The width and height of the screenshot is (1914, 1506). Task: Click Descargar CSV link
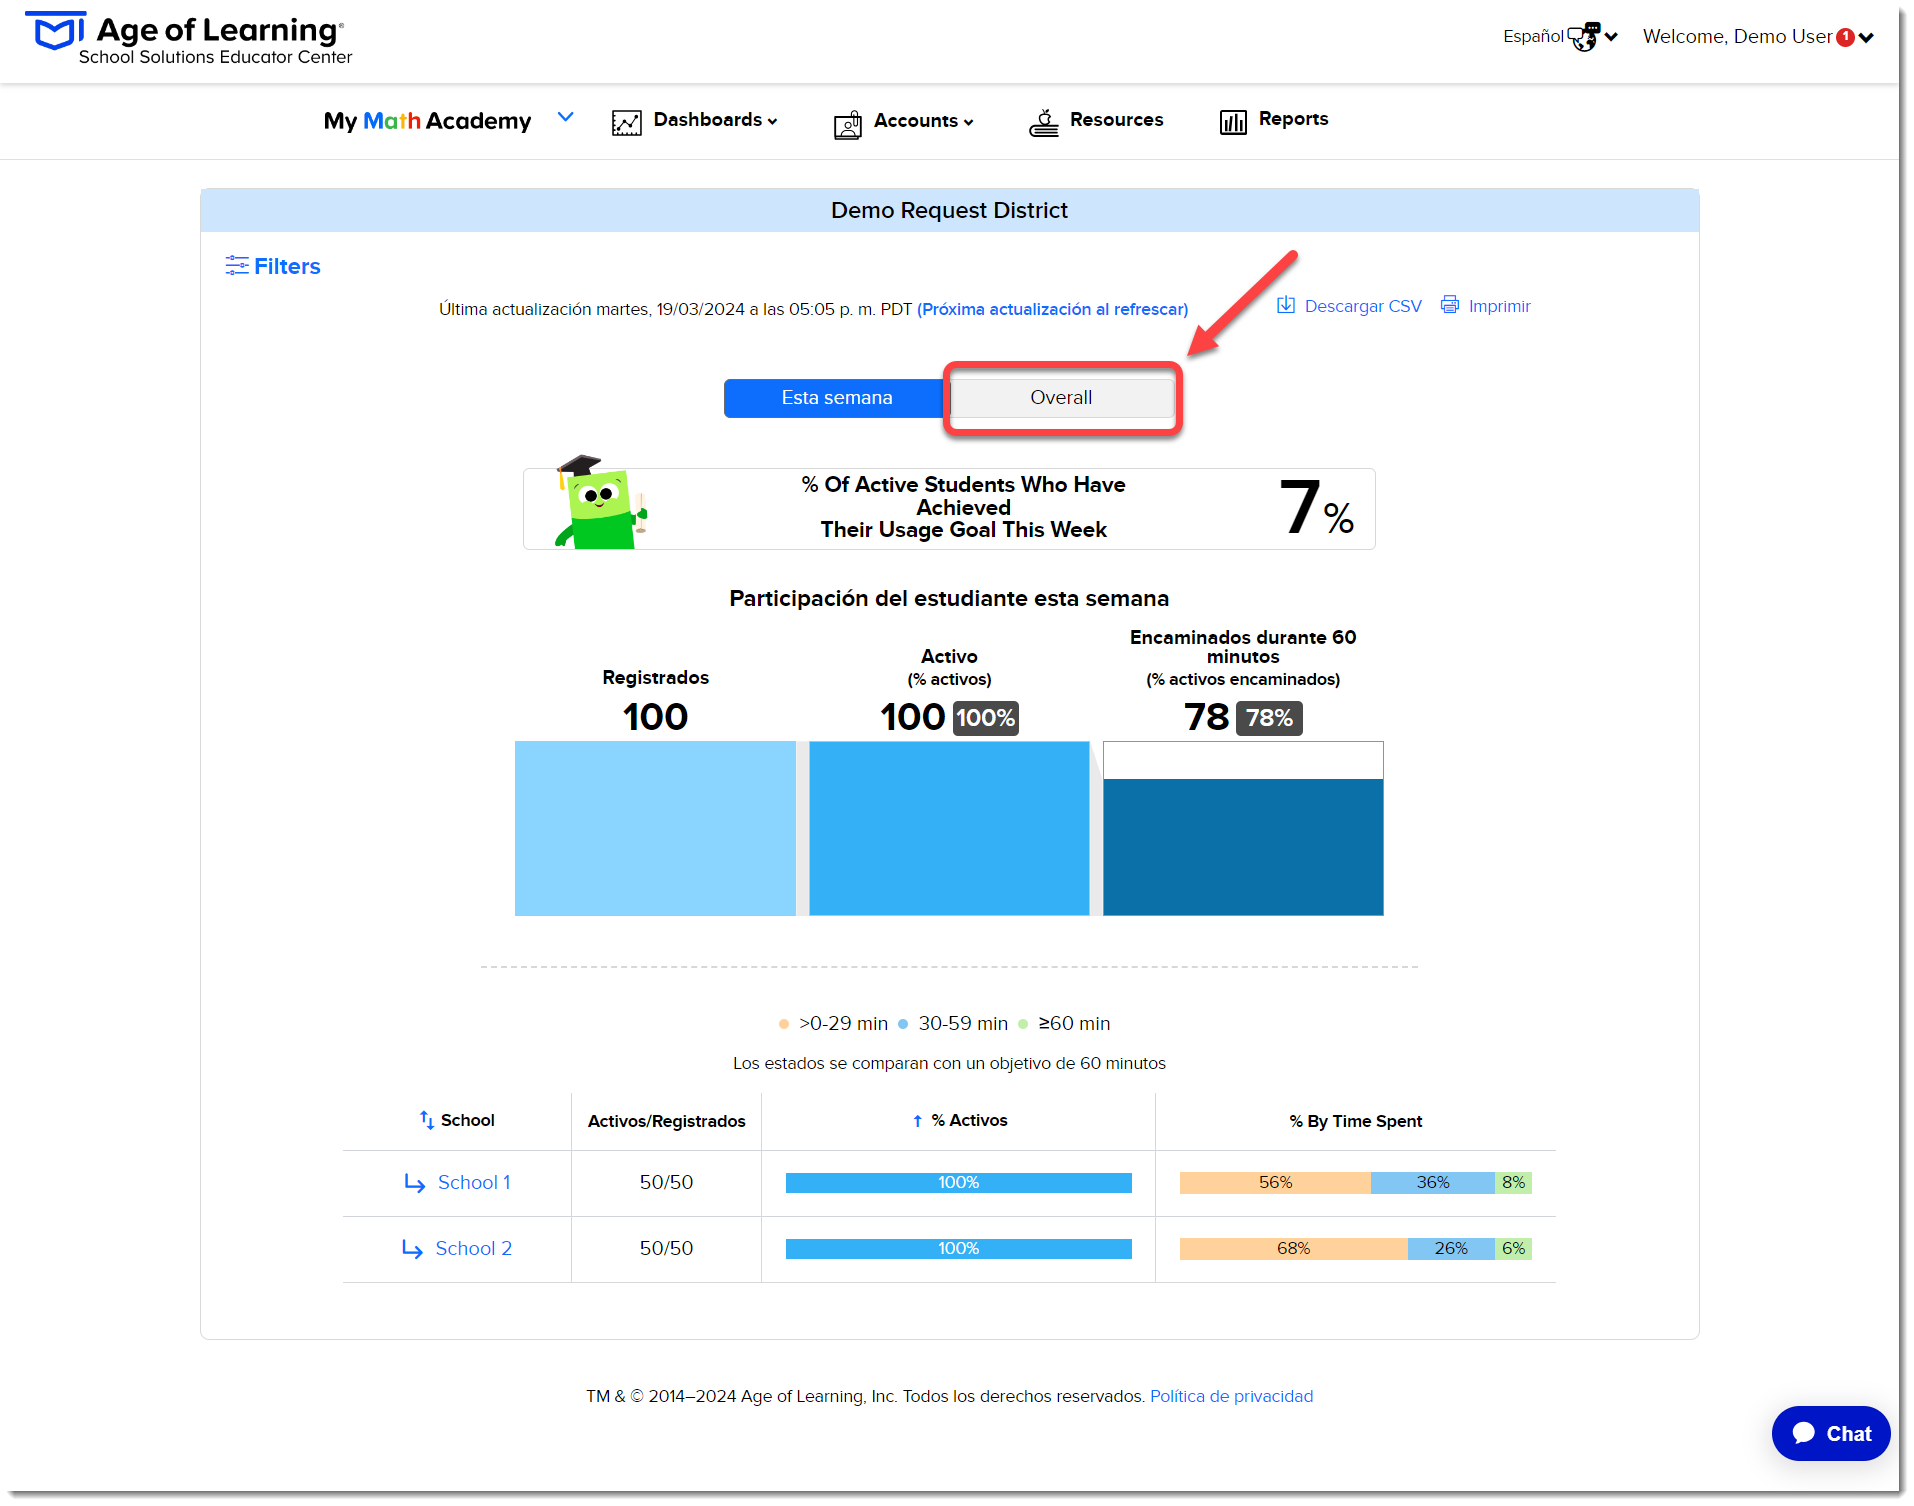pos(1363,306)
